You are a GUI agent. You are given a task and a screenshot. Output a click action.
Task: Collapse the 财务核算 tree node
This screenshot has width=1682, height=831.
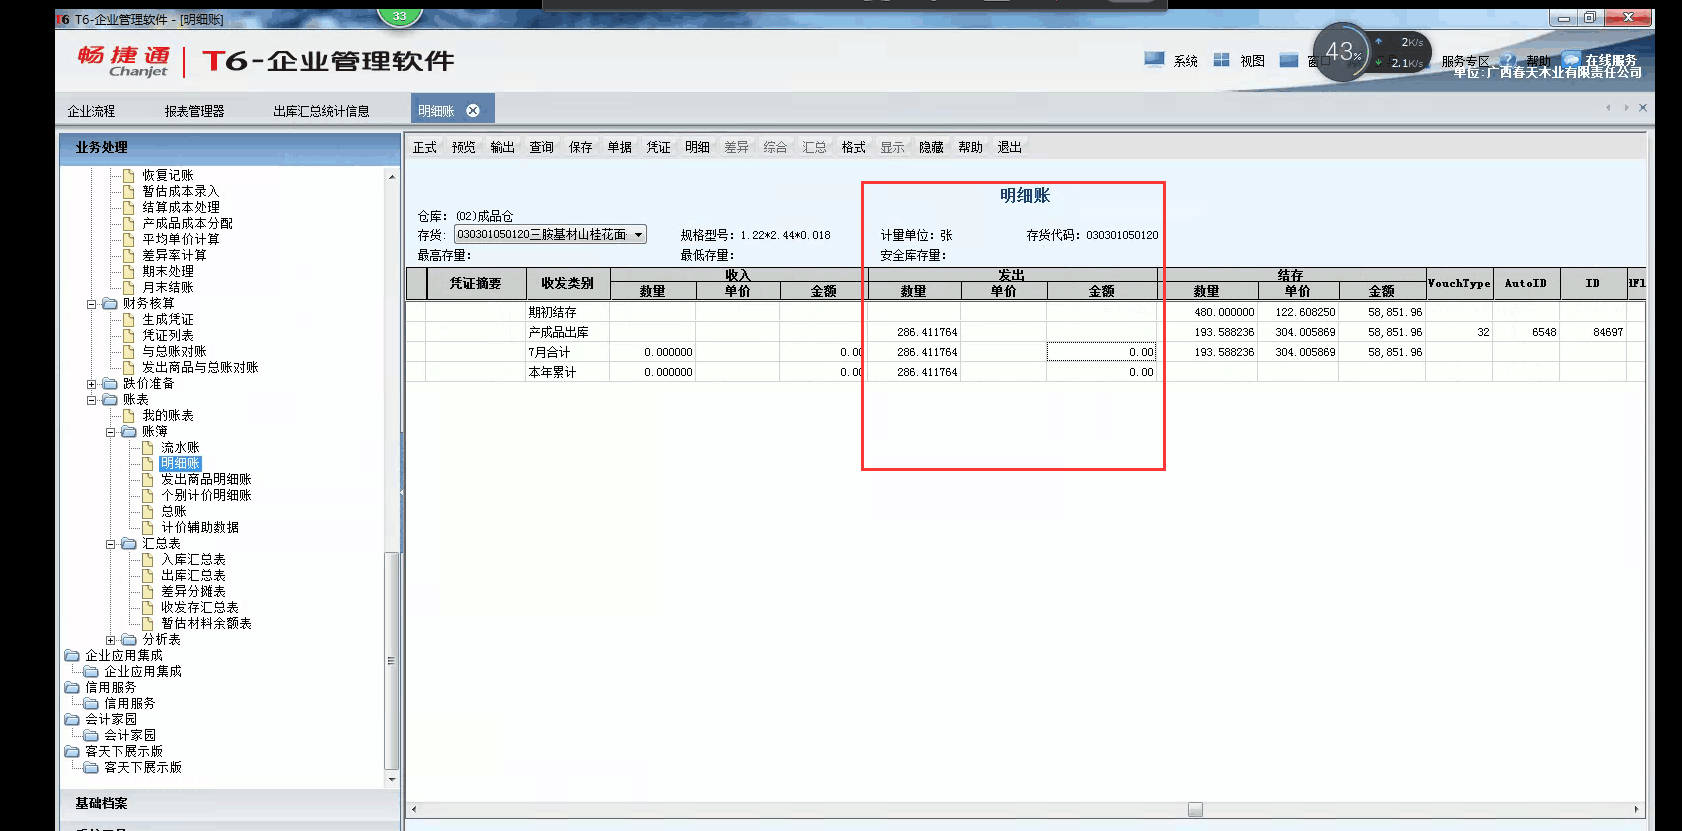coord(91,303)
